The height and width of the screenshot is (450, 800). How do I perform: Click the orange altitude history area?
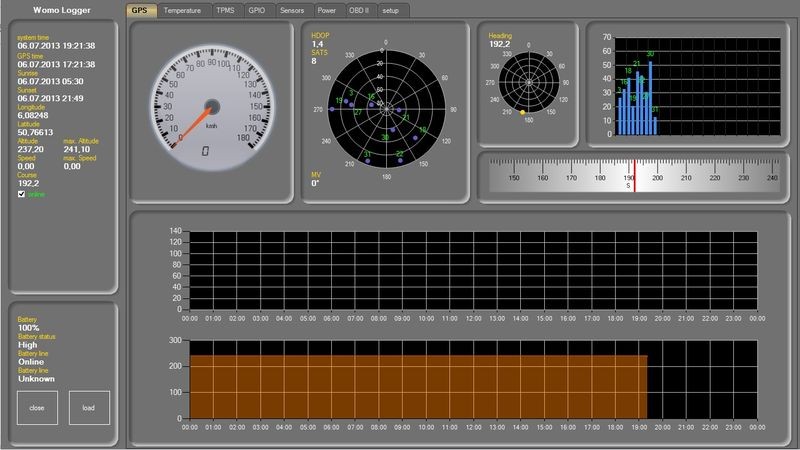(418, 386)
